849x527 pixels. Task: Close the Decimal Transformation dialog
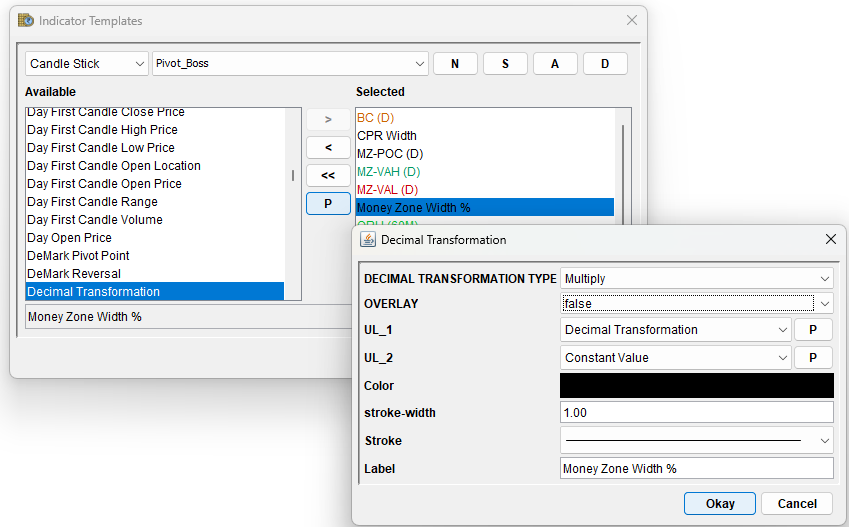pos(830,240)
